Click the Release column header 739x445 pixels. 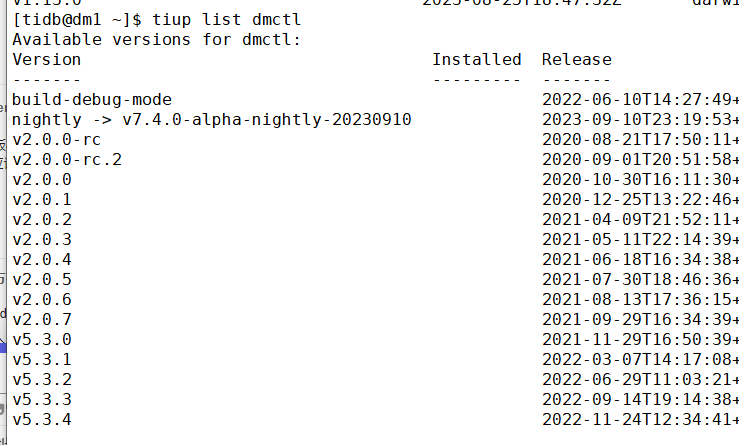[576, 59]
